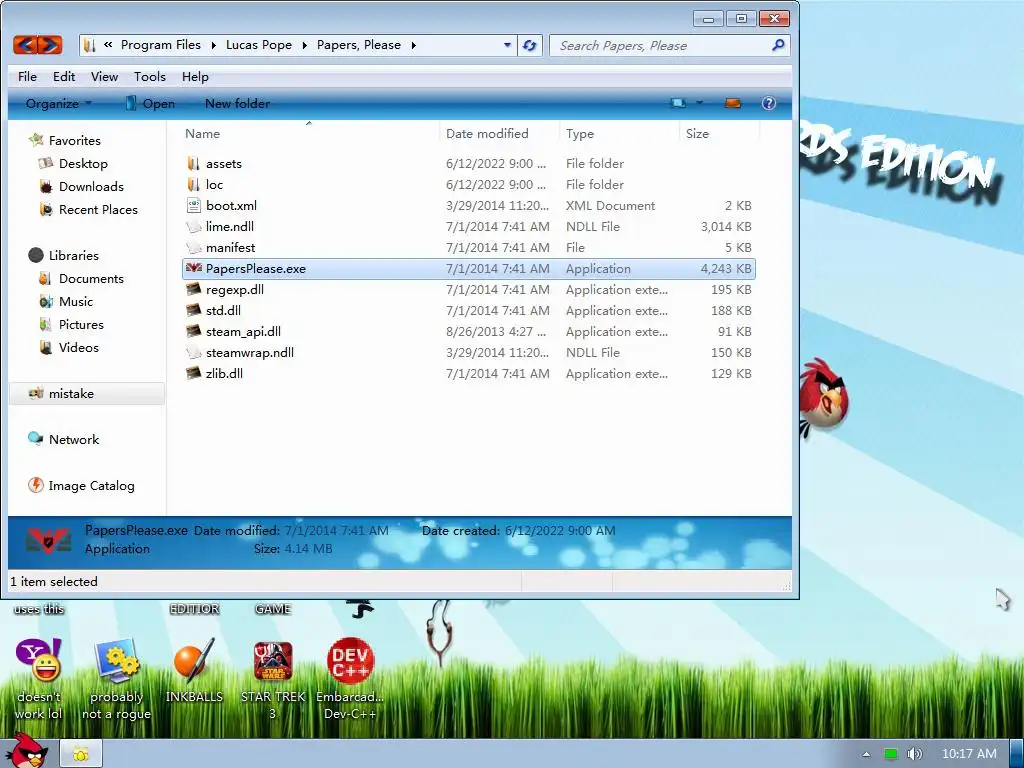Image resolution: width=1024 pixels, height=768 pixels.
Task: Go back with the orange left arrow
Action: click(x=25, y=45)
